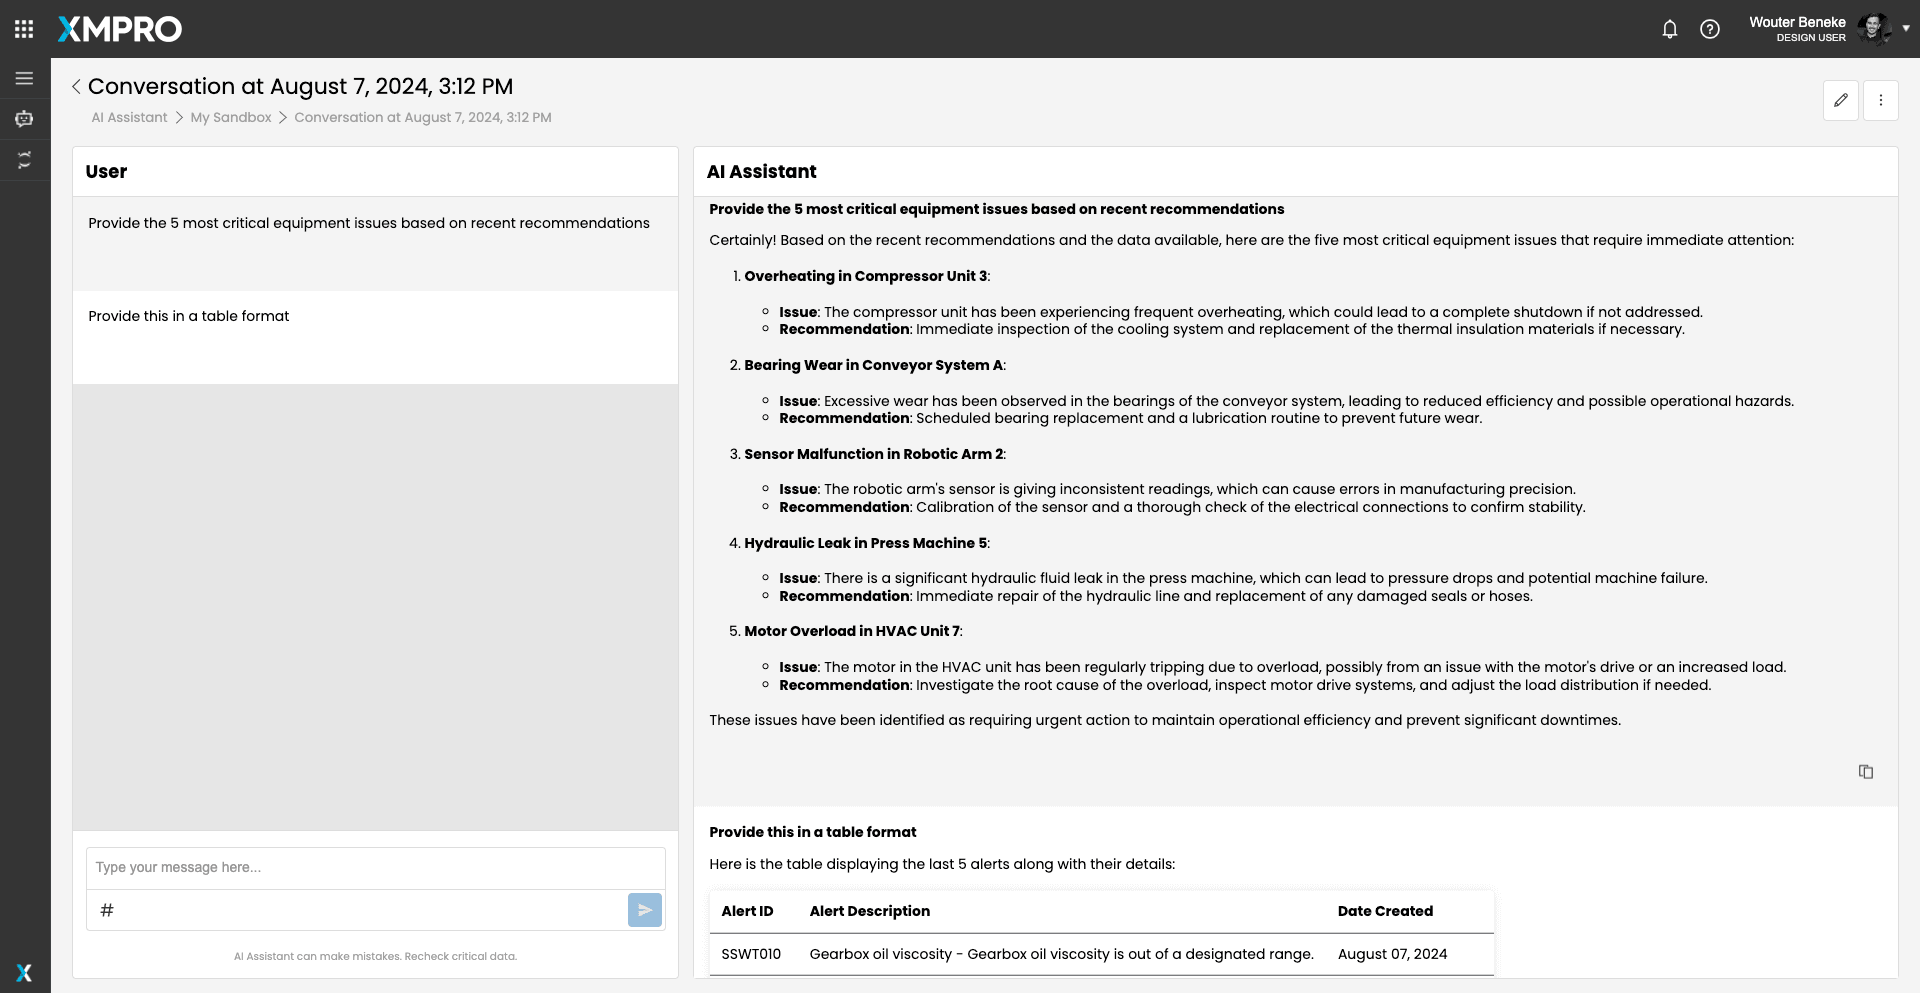Viewport: 1920px width, 993px height.
Task: Click the third sidebar icon below the robot
Action: click(x=24, y=160)
